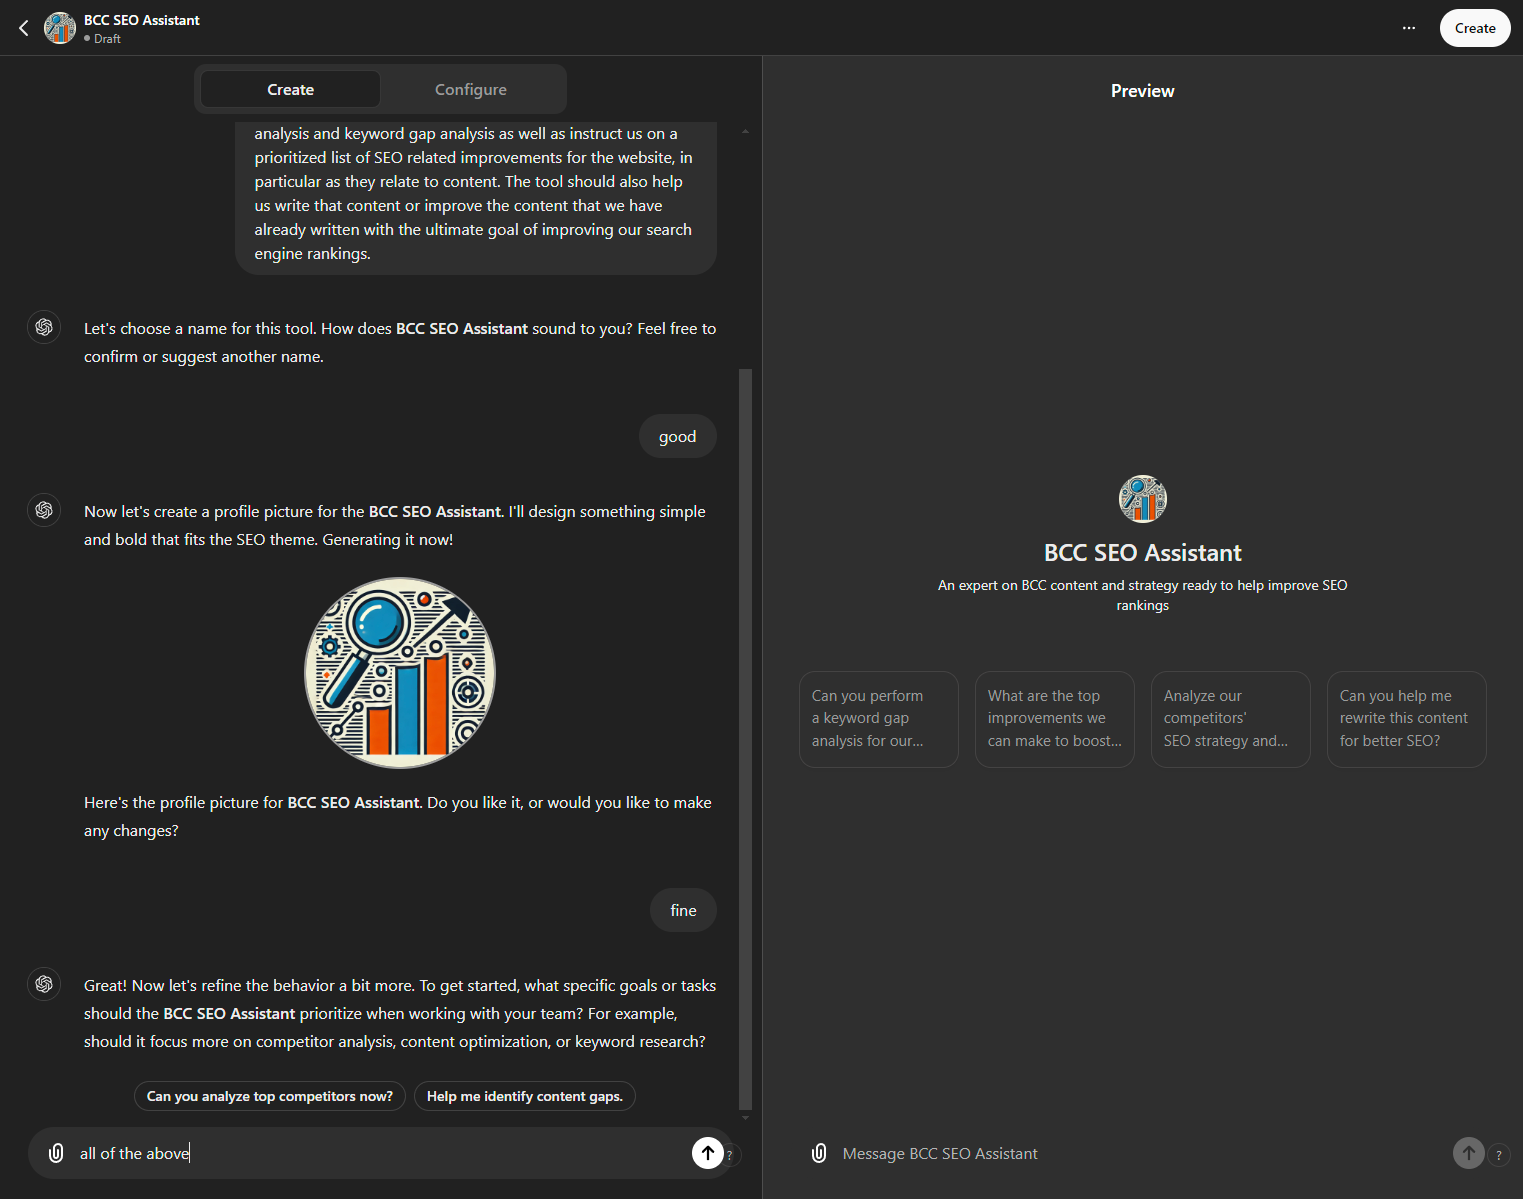Open help question mark in Preview pane
This screenshot has width=1523, height=1199.
point(1499,1155)
